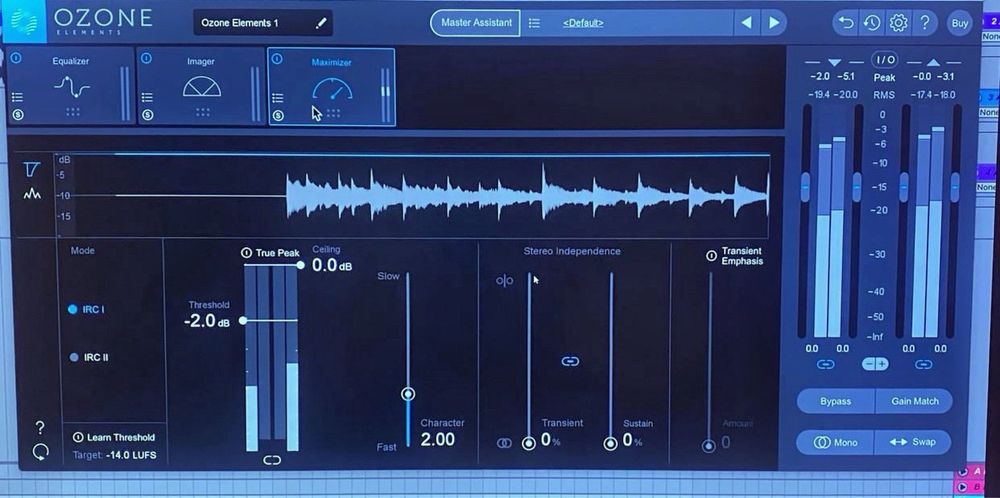This screenshot has height=498, width=1000.
Task: Toggle Stereo Independence link icon
Action: [570, 362]
